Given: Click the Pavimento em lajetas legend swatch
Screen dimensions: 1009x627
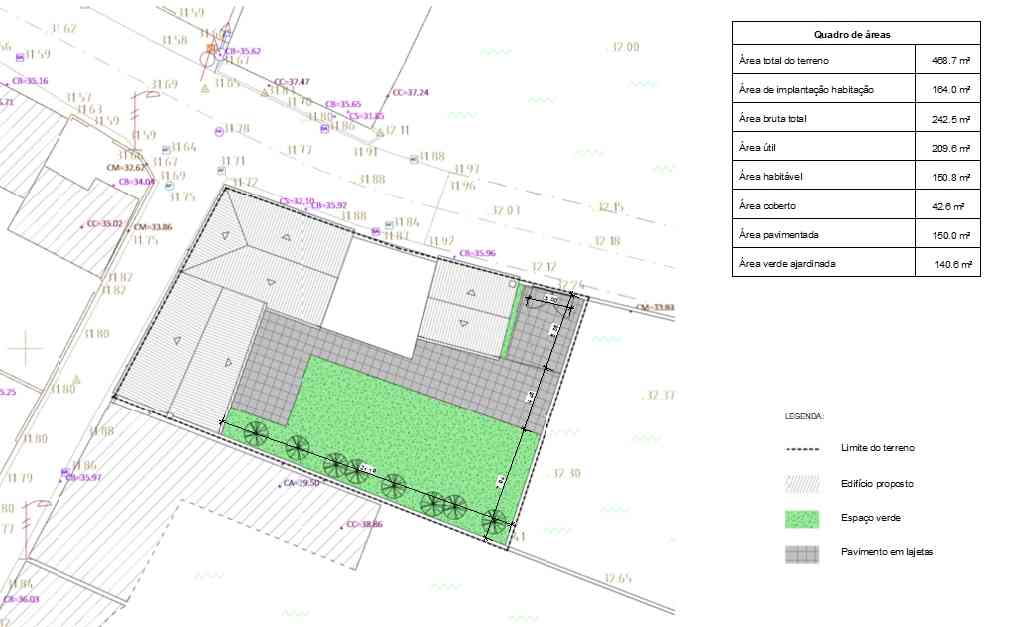Looking at the screenshot, I should pyautogui.click(x=802, y=553).
